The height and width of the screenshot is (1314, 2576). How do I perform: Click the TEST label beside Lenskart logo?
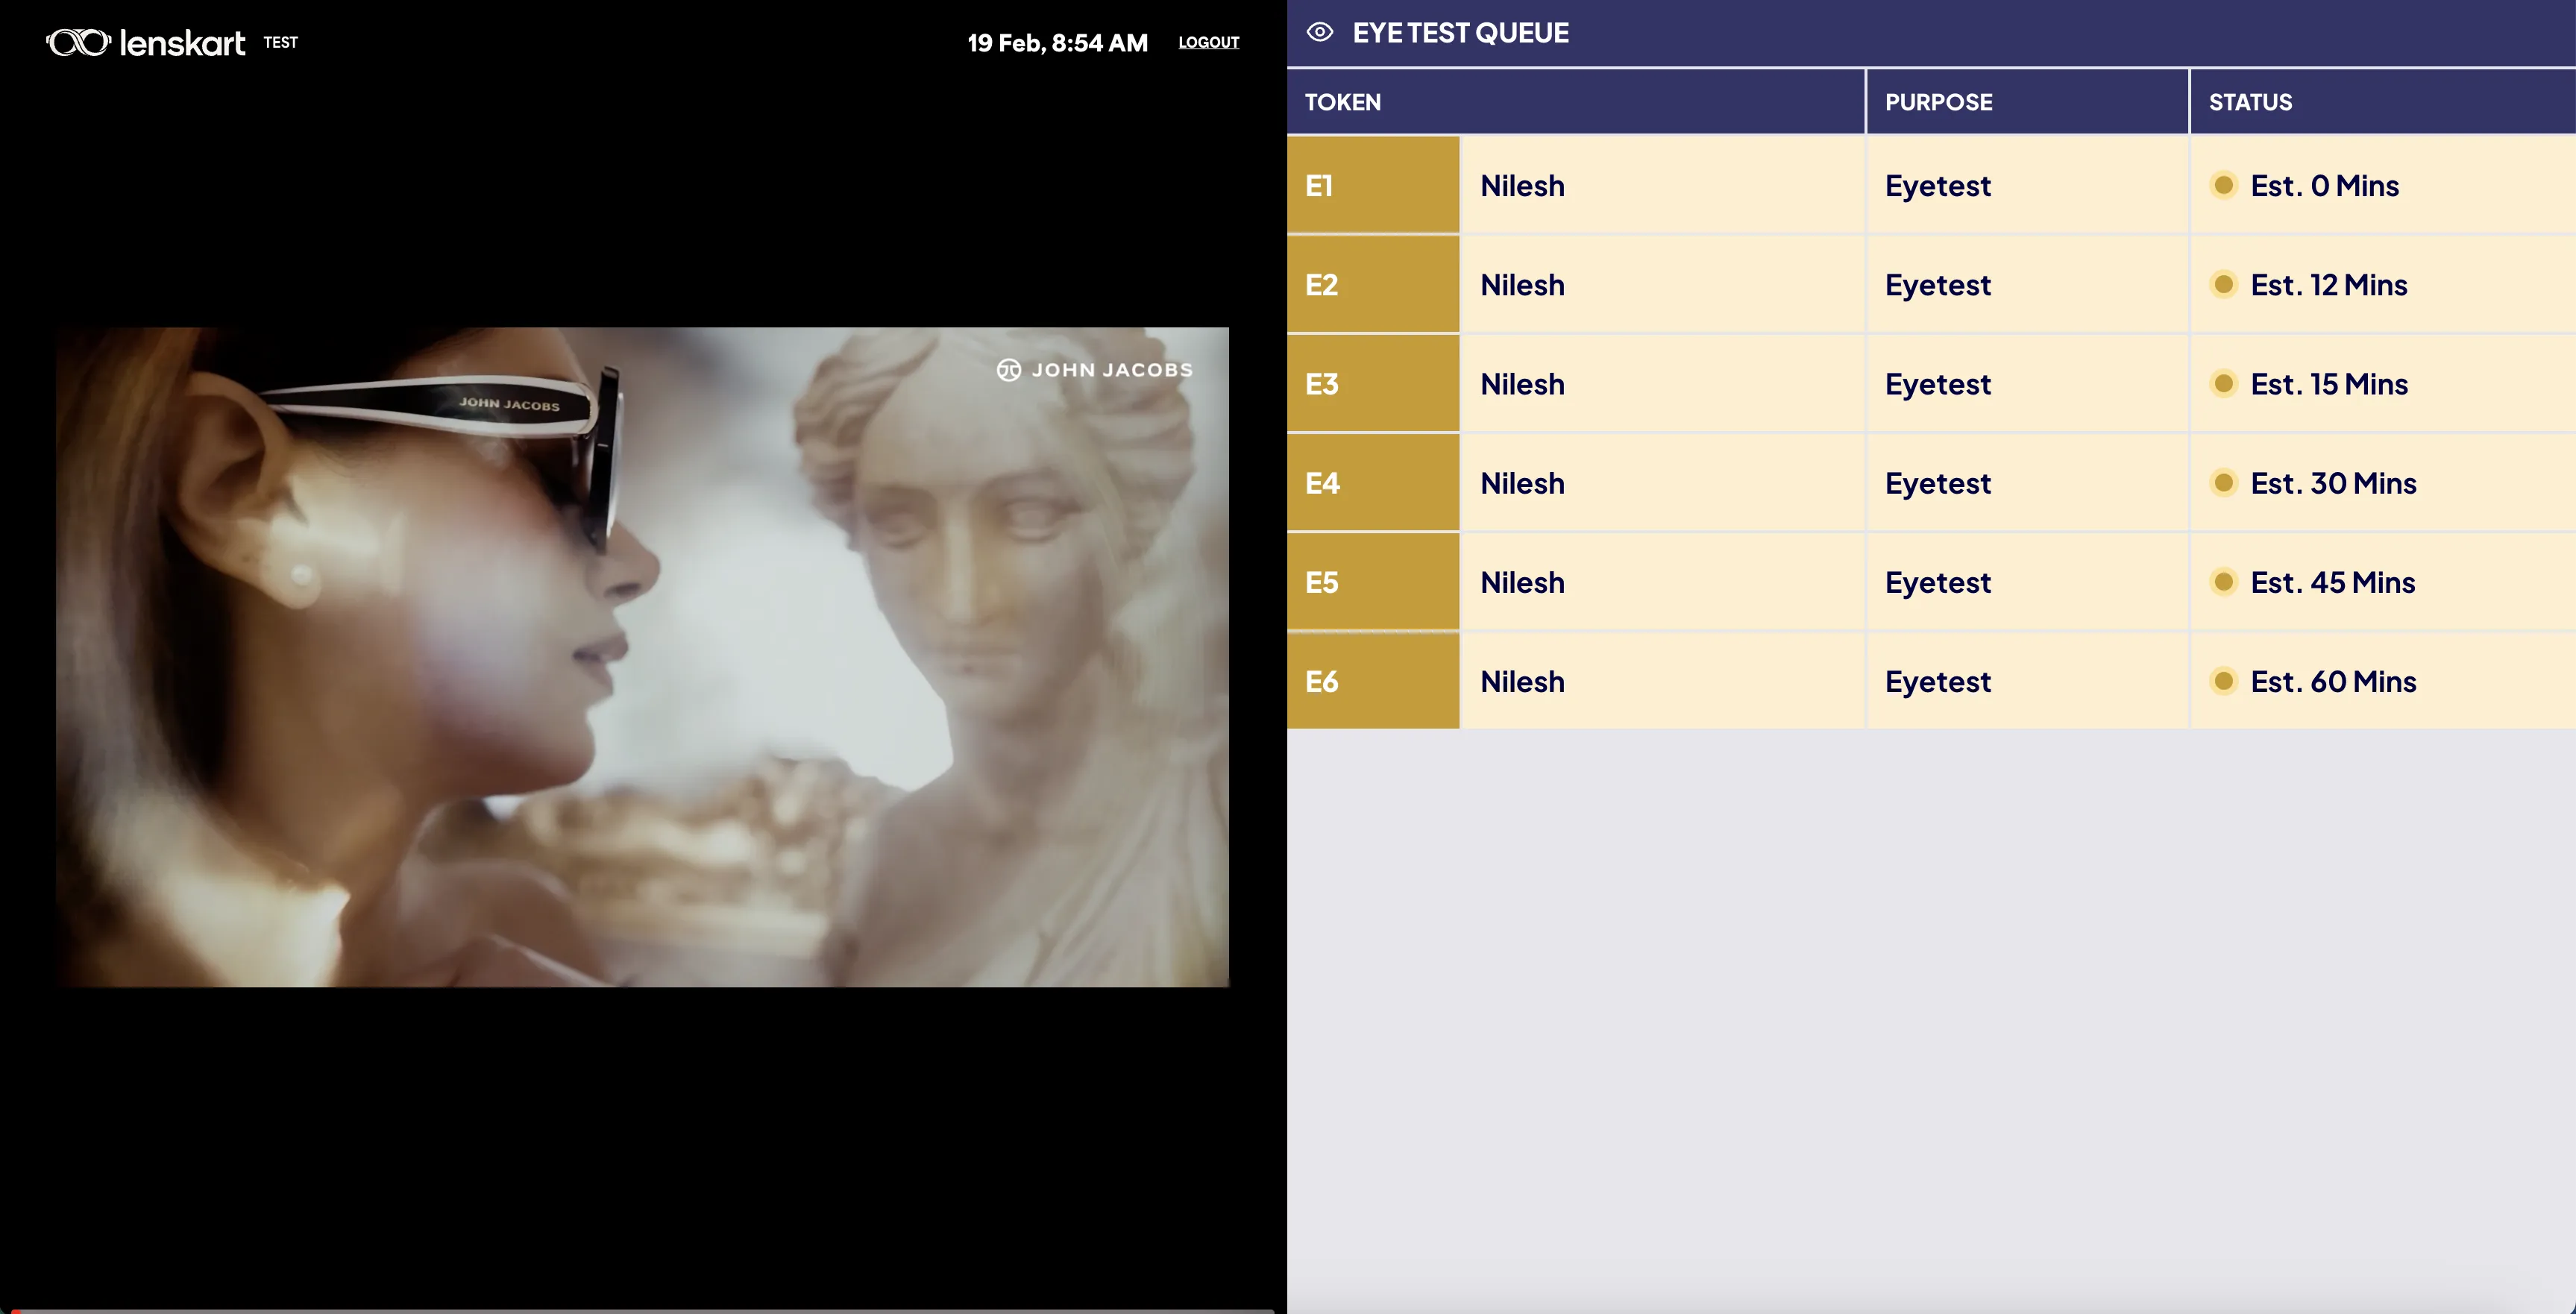tap(281, 42)
